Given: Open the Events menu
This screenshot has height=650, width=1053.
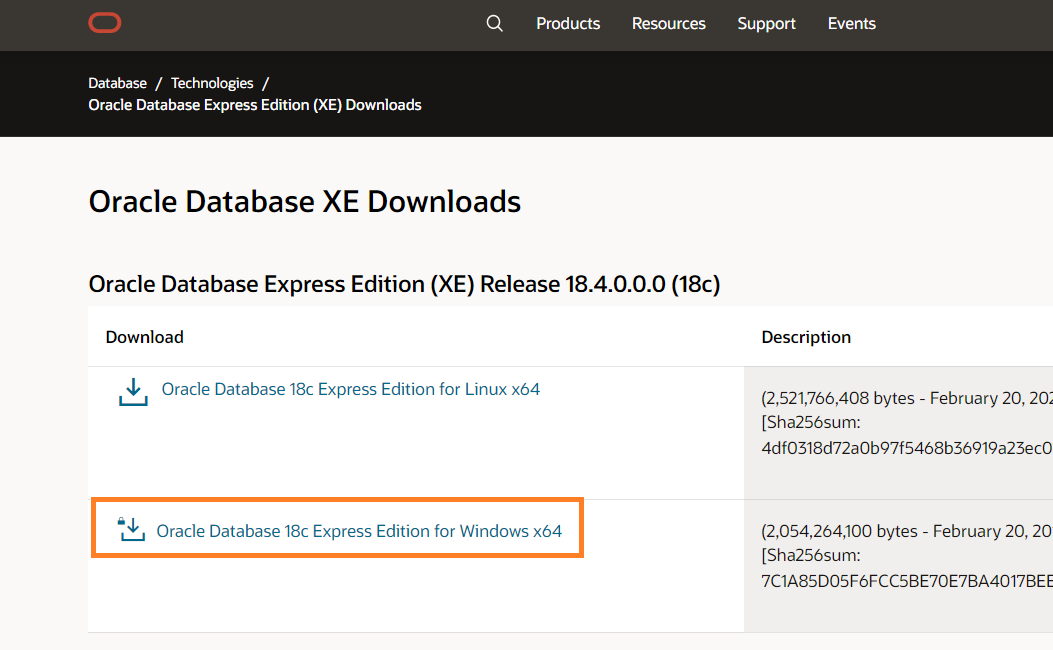Looking at the screenshot, I should click(852, 24).
